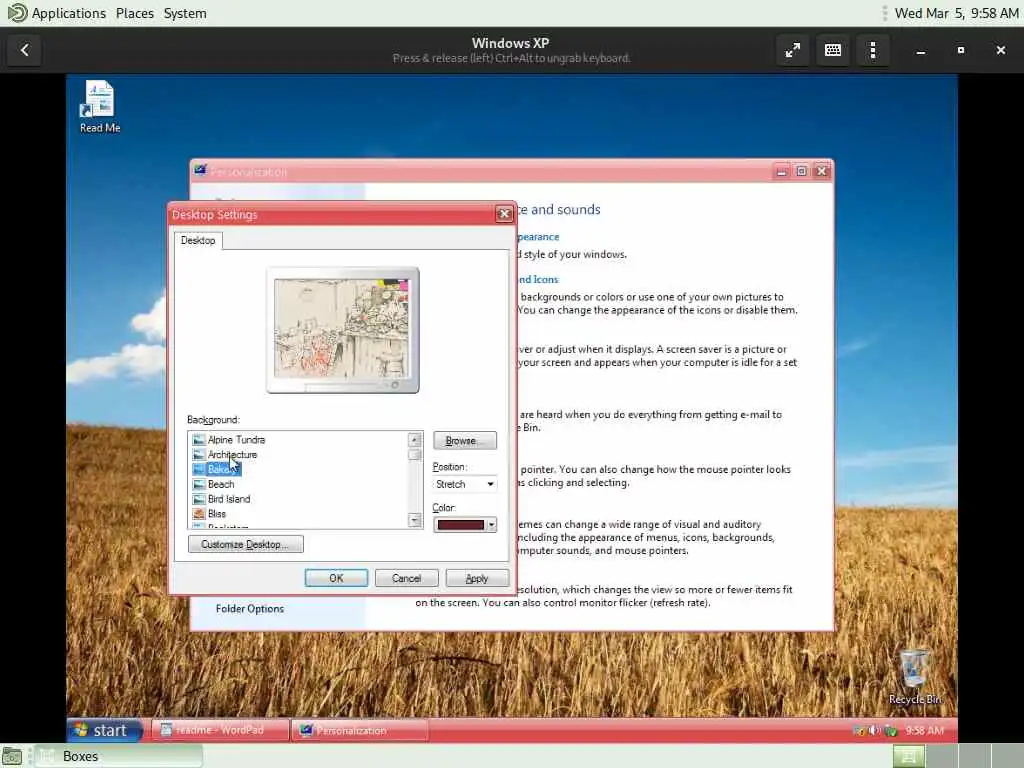
Task: Click the Windows flag logo on start button
Action: [x=81, y=729]
